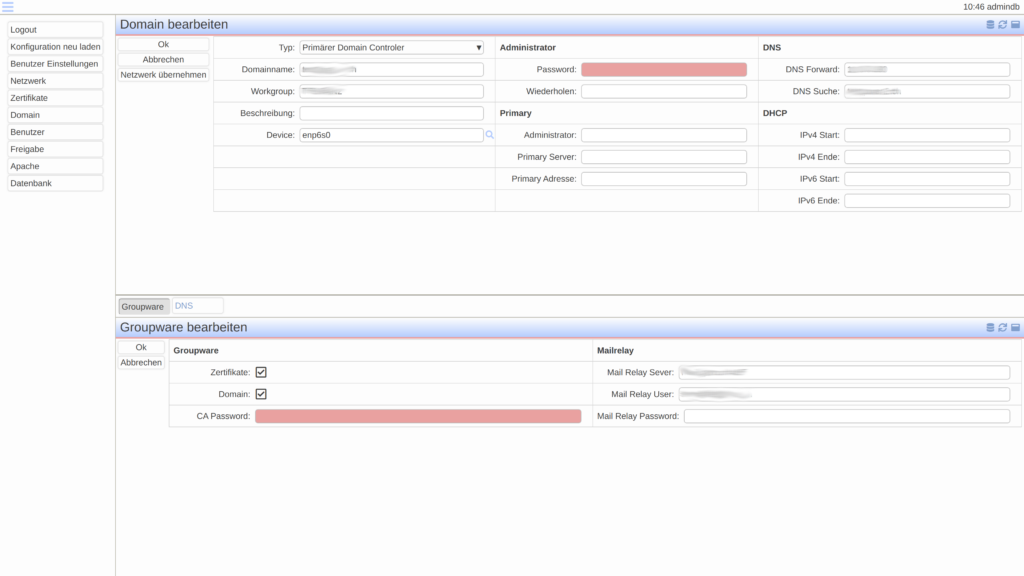Screen dimensions: 1024x576
Task: Uncheck the Zertifikate checkbox
Action: pos(261,372)
